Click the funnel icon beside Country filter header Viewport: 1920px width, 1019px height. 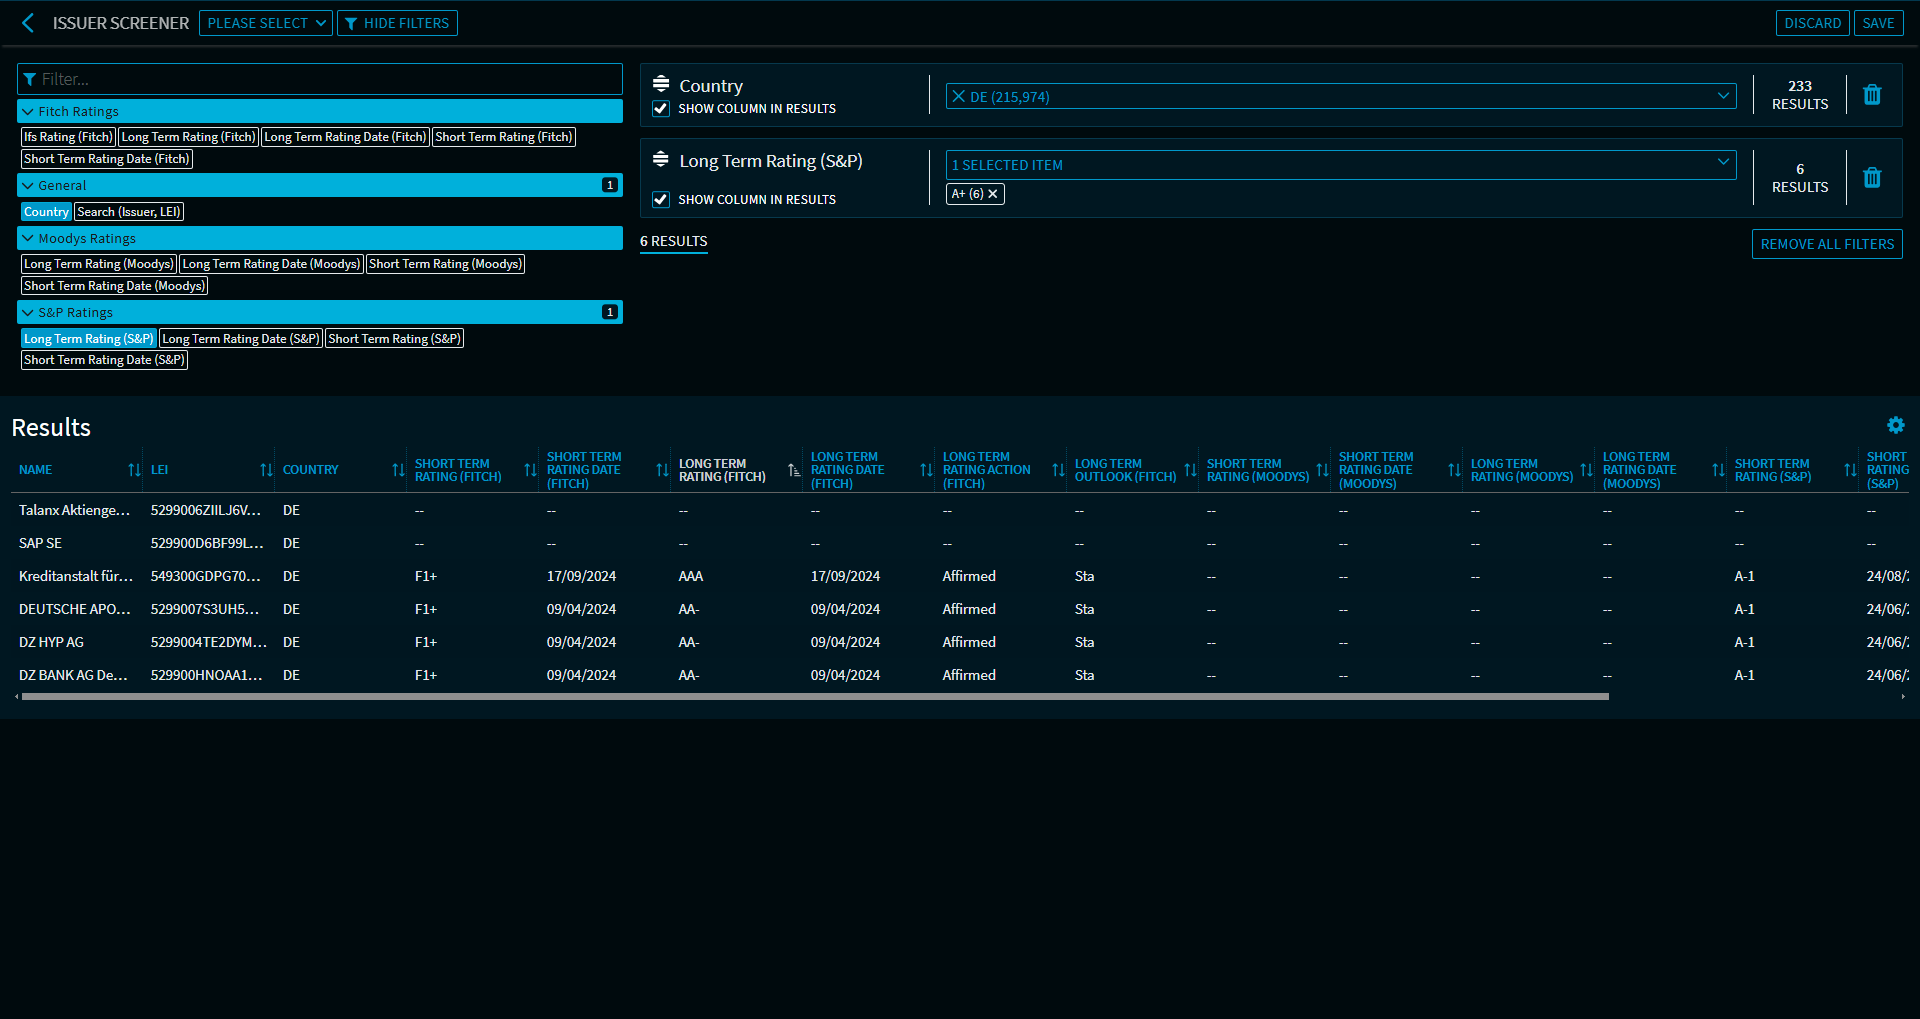tap(661, 84)
